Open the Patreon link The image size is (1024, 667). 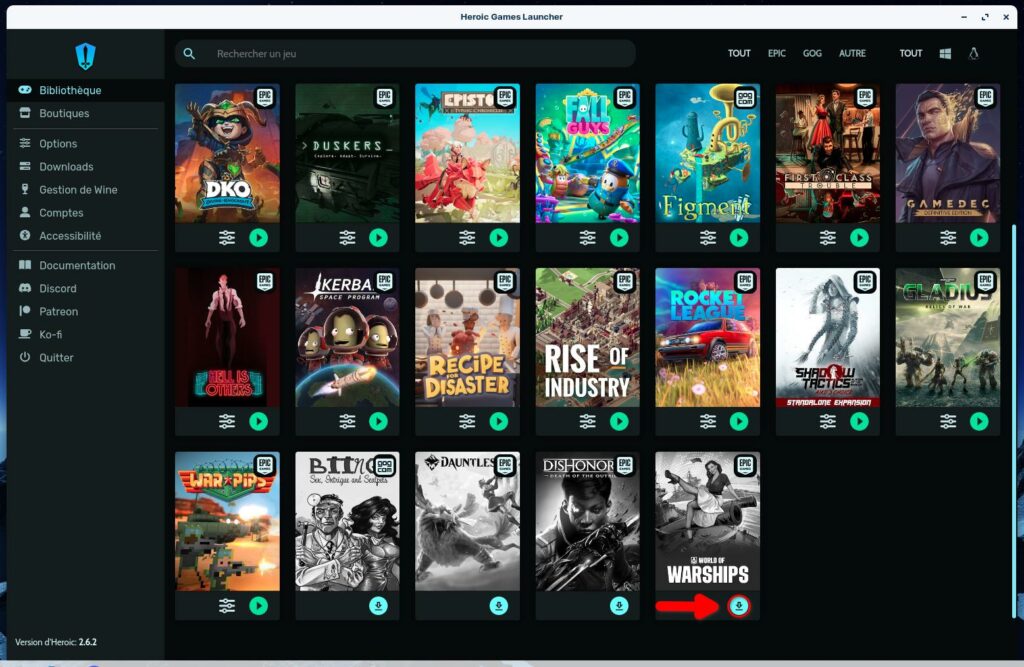58,311
